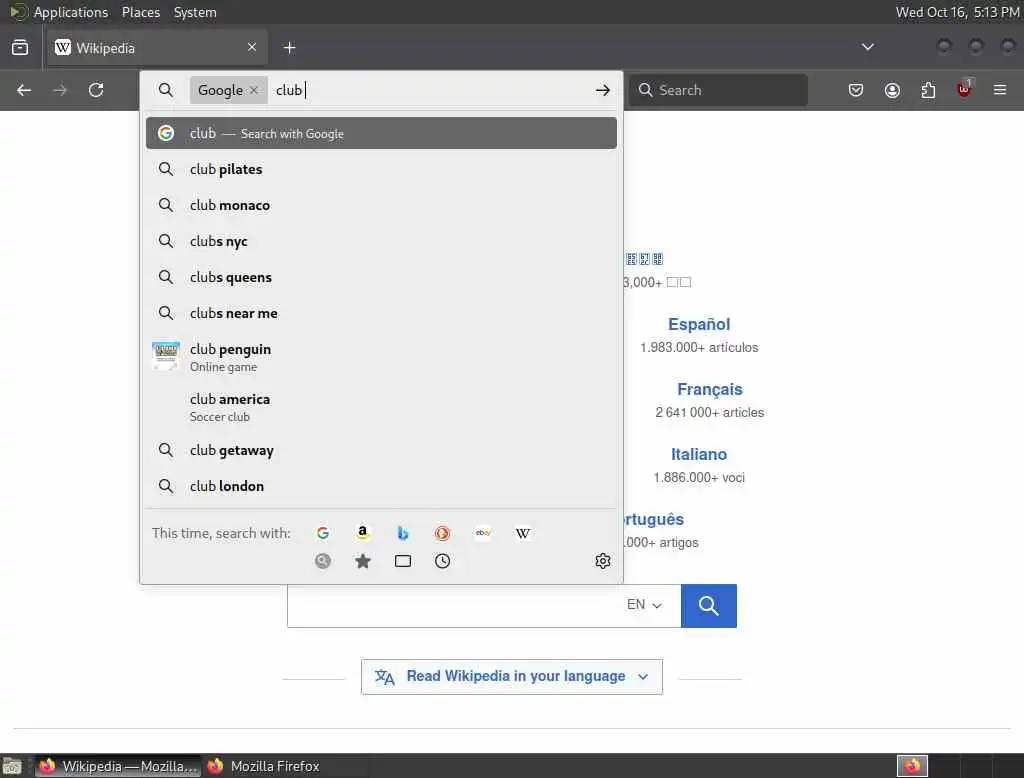
Task: Search this time with Google icon
Action: [323, 533]
